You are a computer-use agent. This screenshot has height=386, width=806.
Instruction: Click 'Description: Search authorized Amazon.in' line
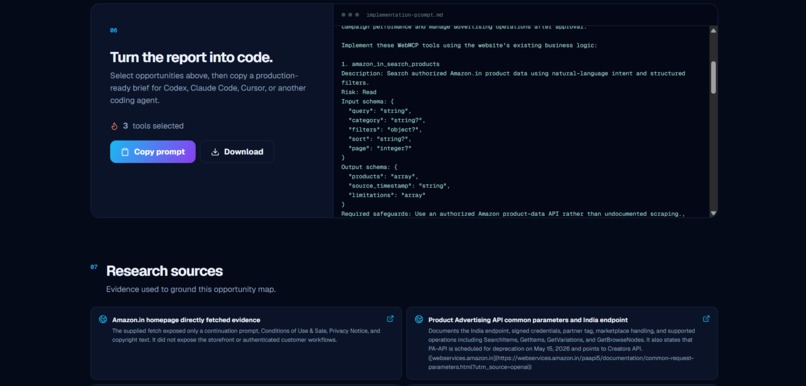[513, 78]
